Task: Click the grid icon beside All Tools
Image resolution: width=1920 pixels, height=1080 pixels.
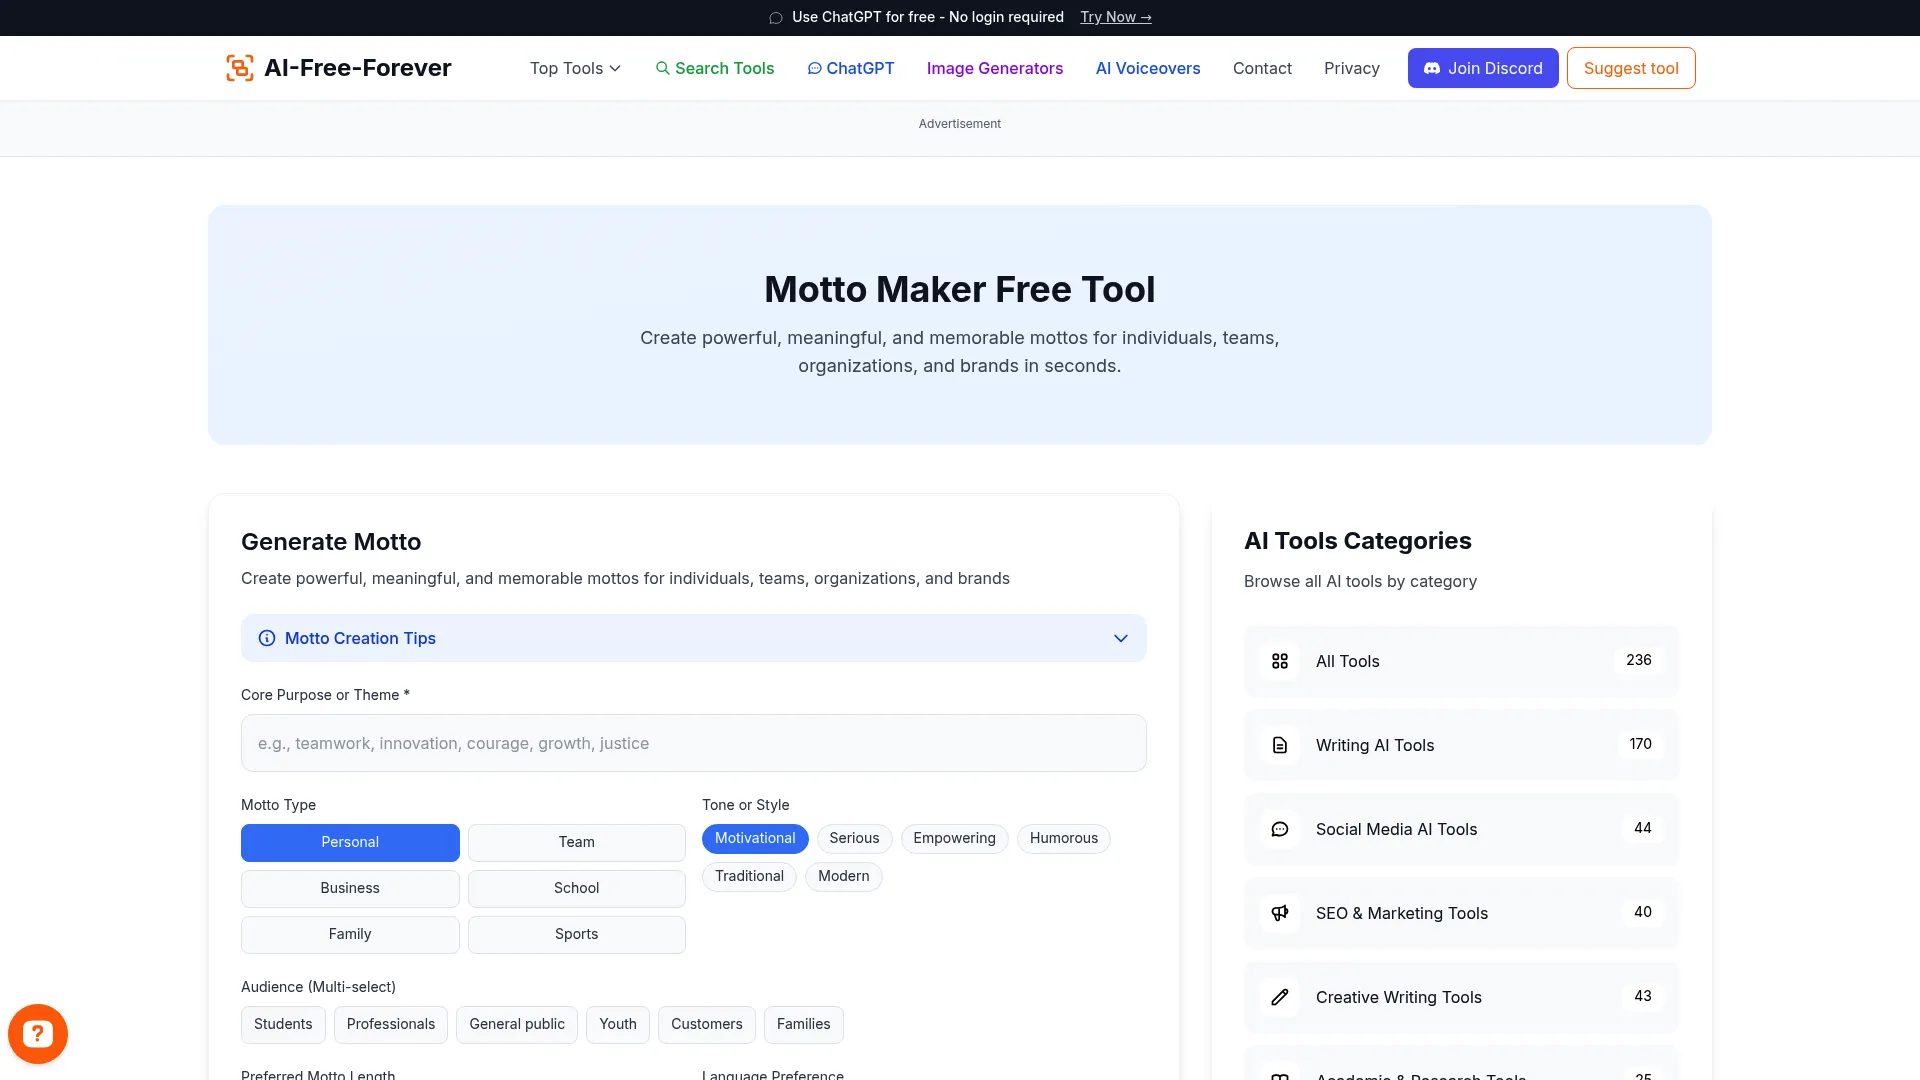Action: (1280, 661)
